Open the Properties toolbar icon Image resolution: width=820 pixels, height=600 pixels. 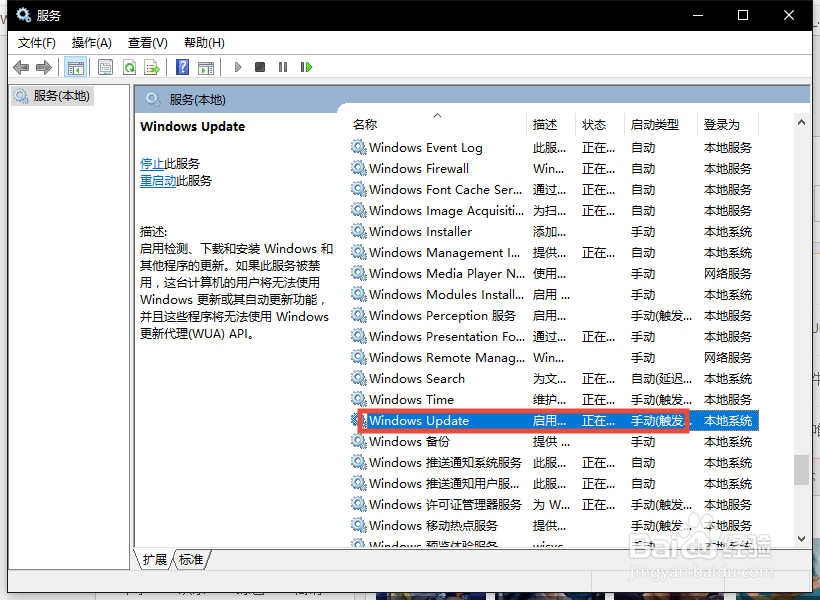click(x=106, y=67)
